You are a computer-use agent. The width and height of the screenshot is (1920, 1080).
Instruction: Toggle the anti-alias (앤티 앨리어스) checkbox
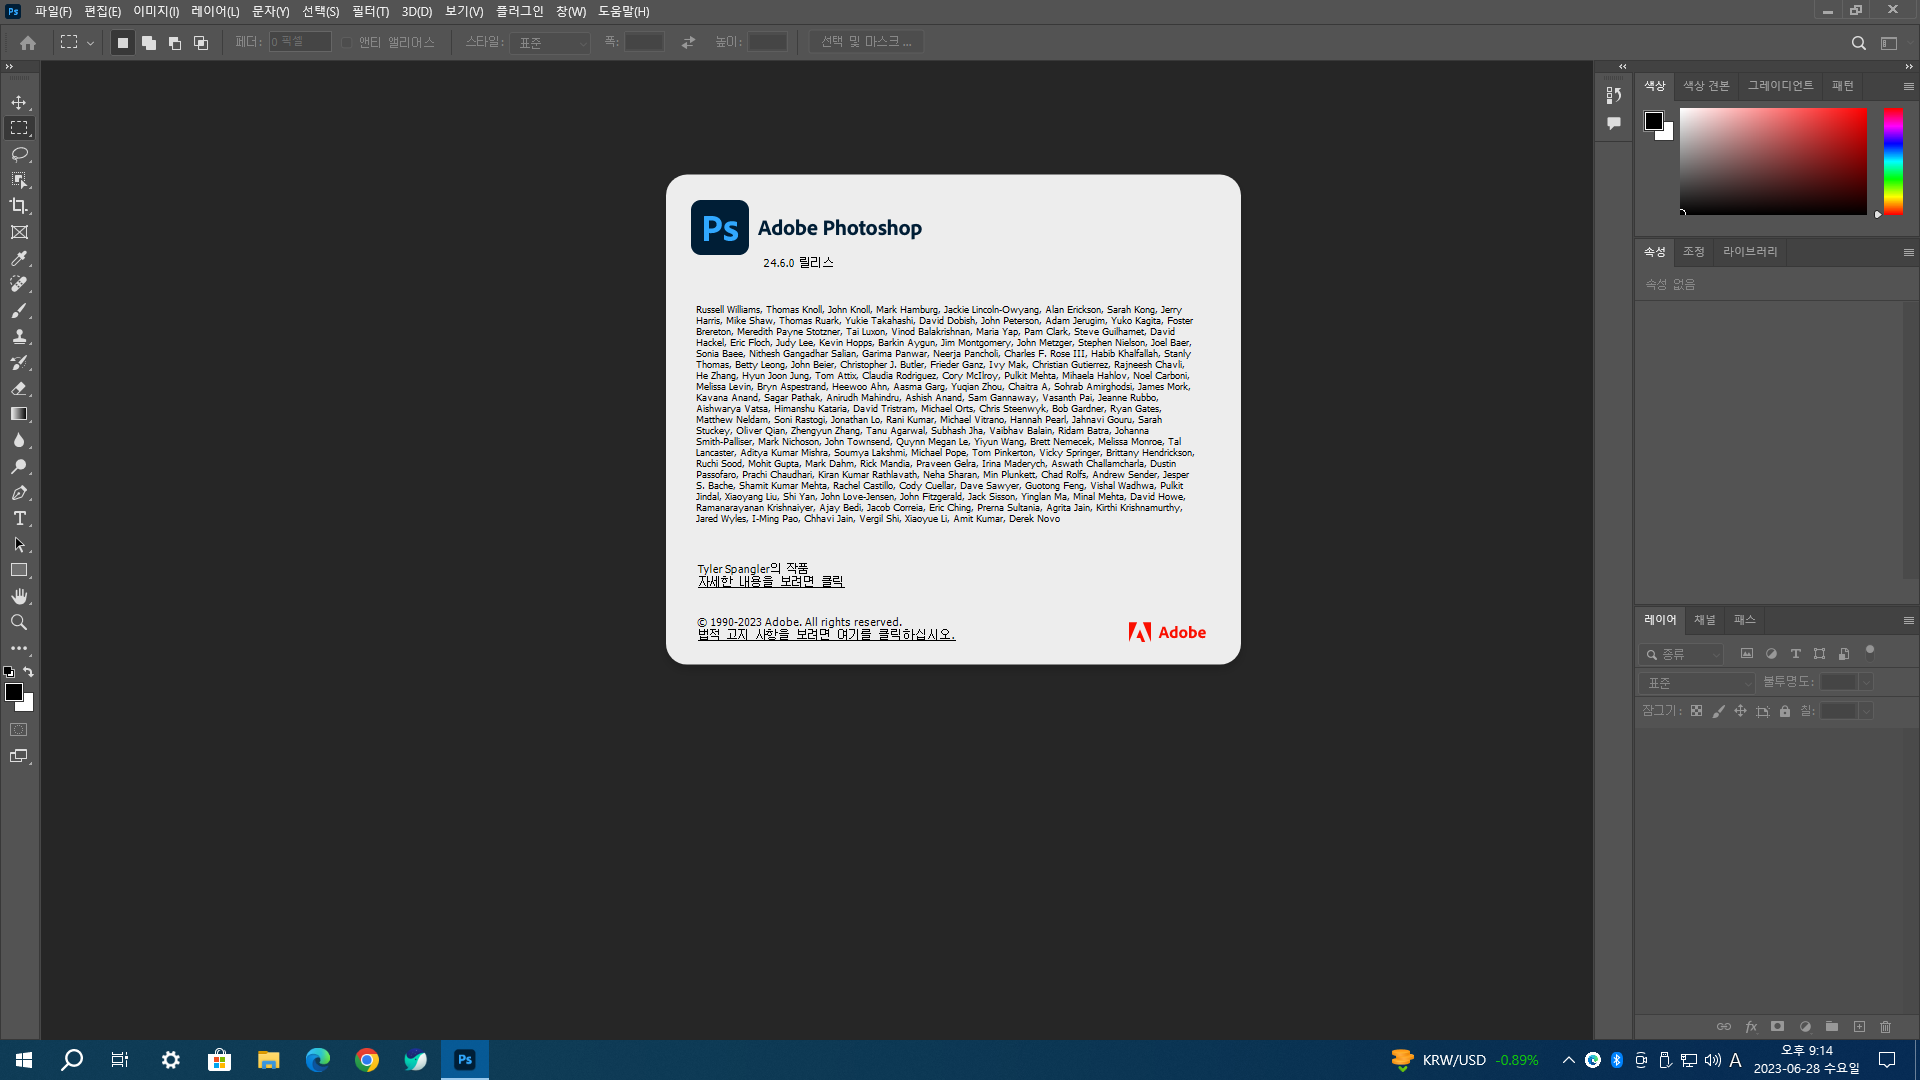[x=347, y=43]
